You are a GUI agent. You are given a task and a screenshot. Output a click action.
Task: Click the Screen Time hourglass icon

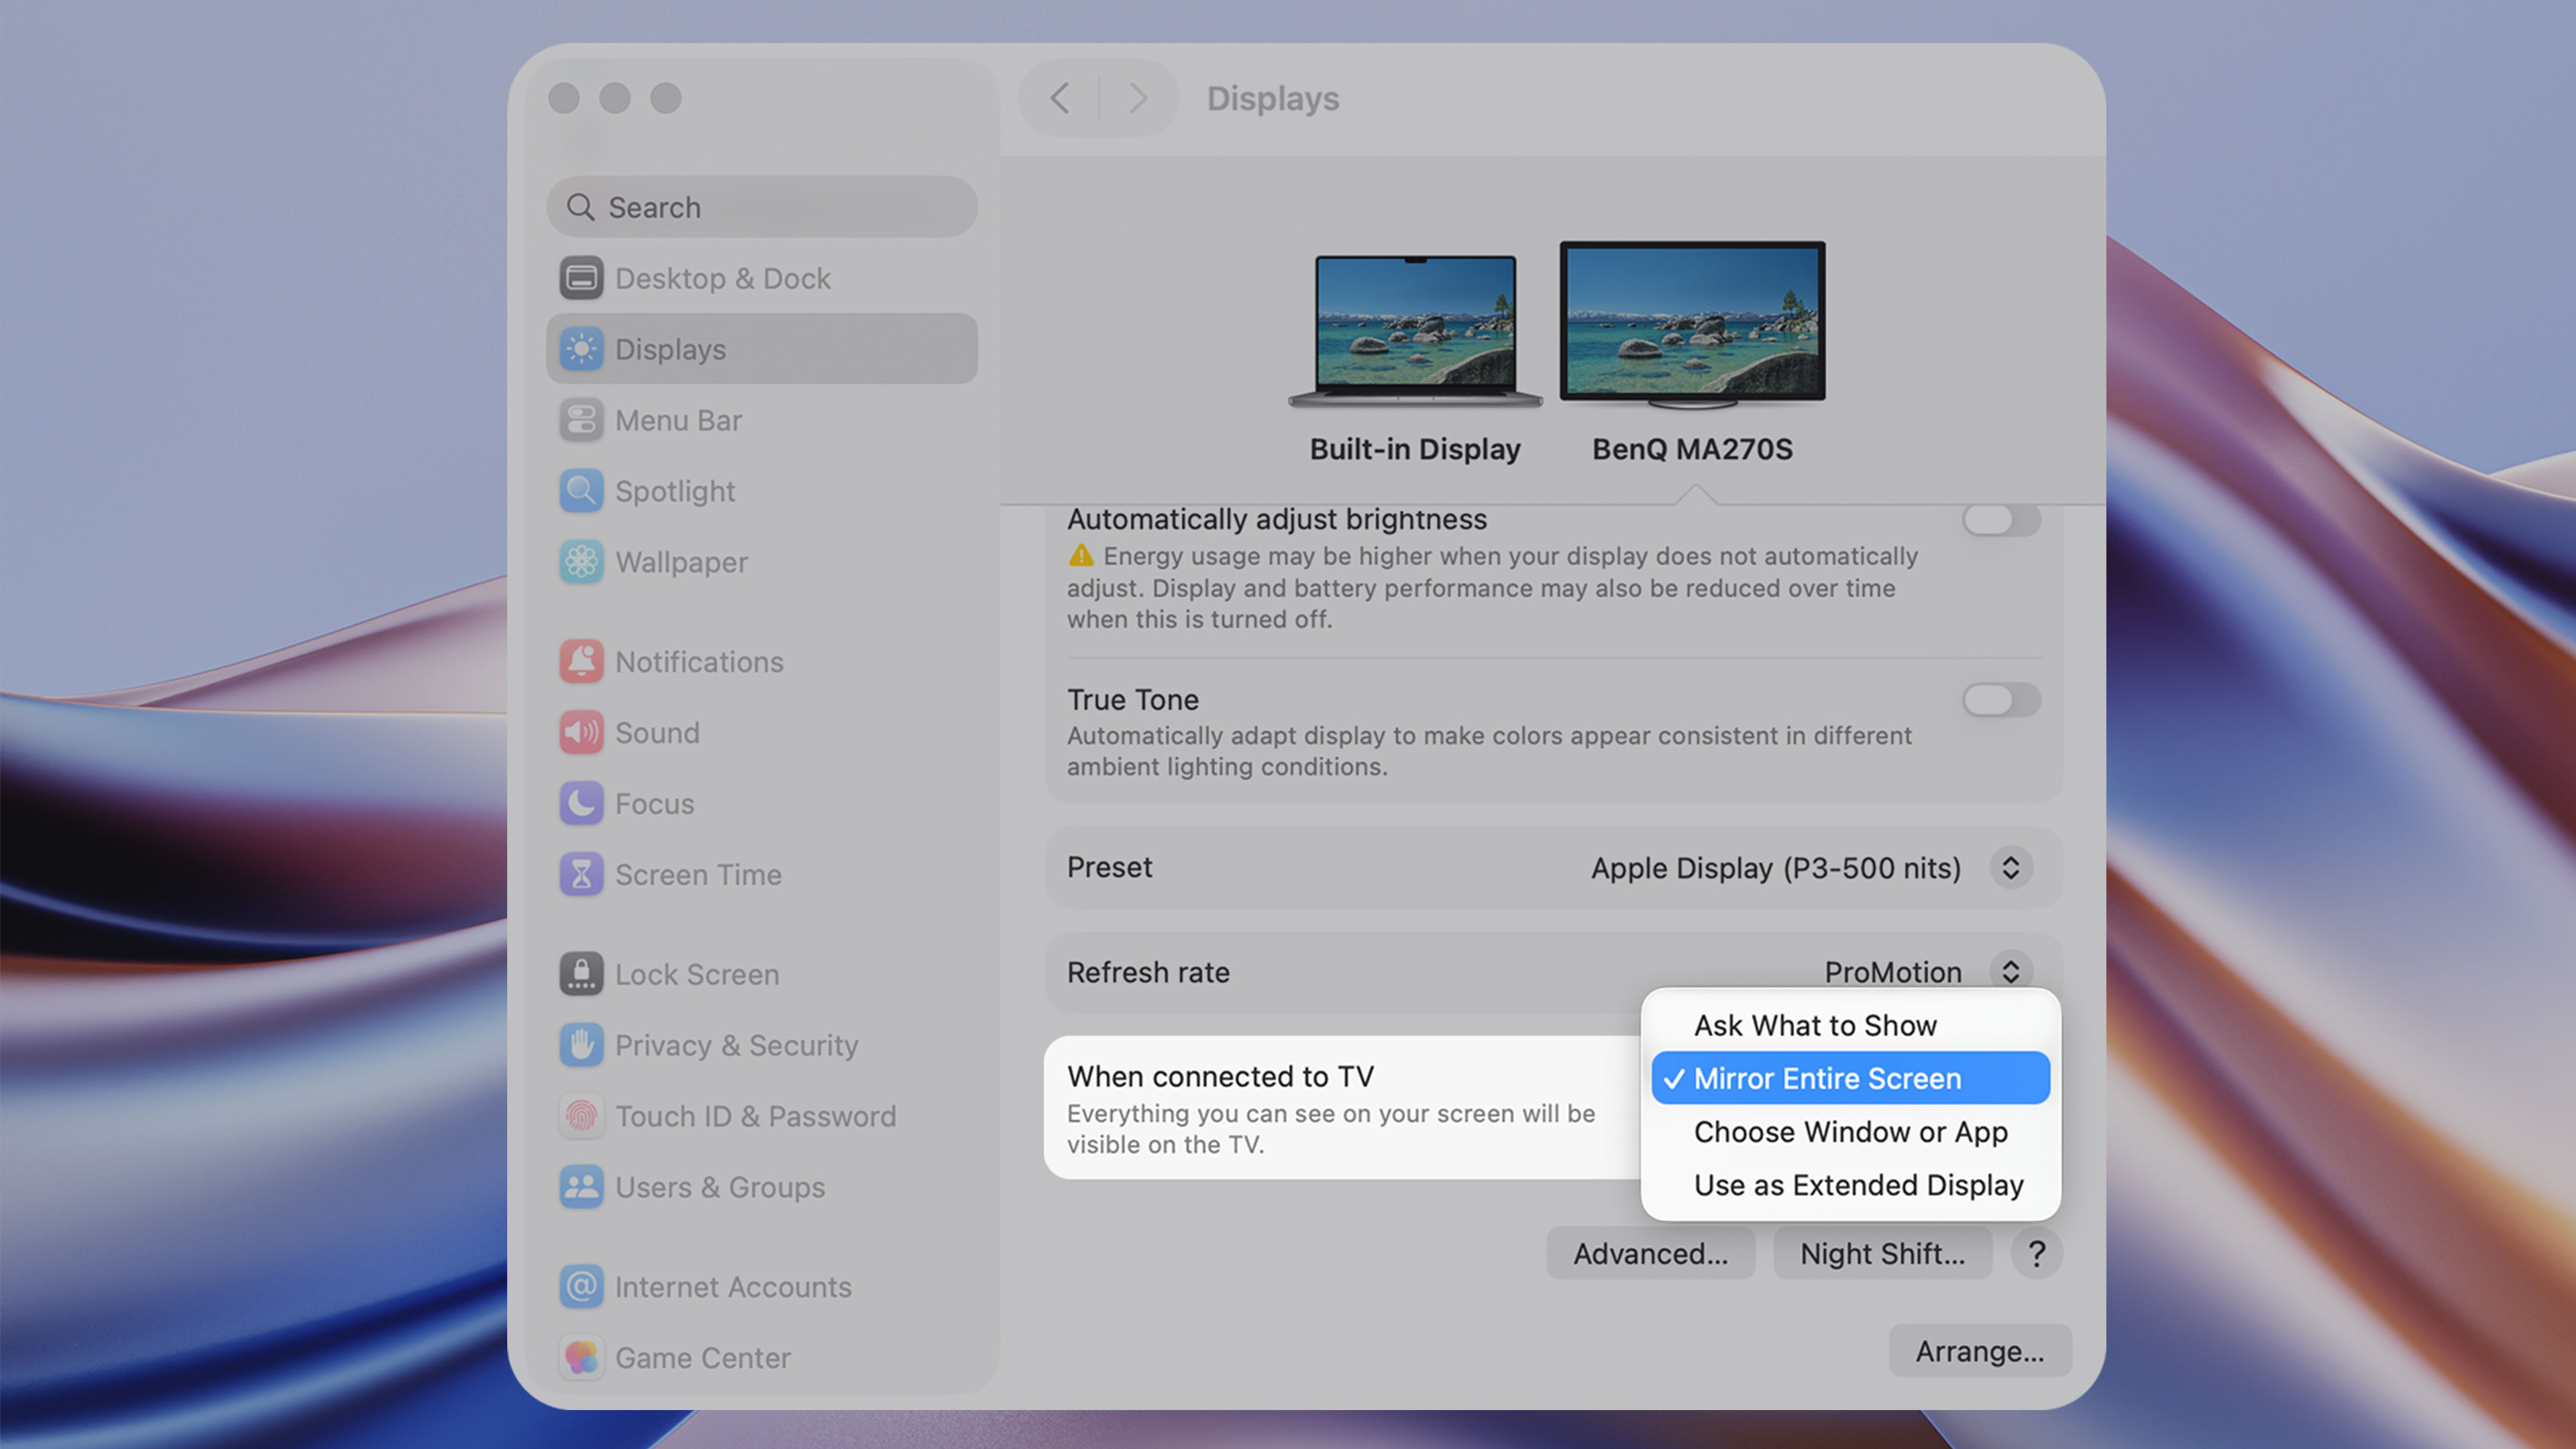click(581, 875)
